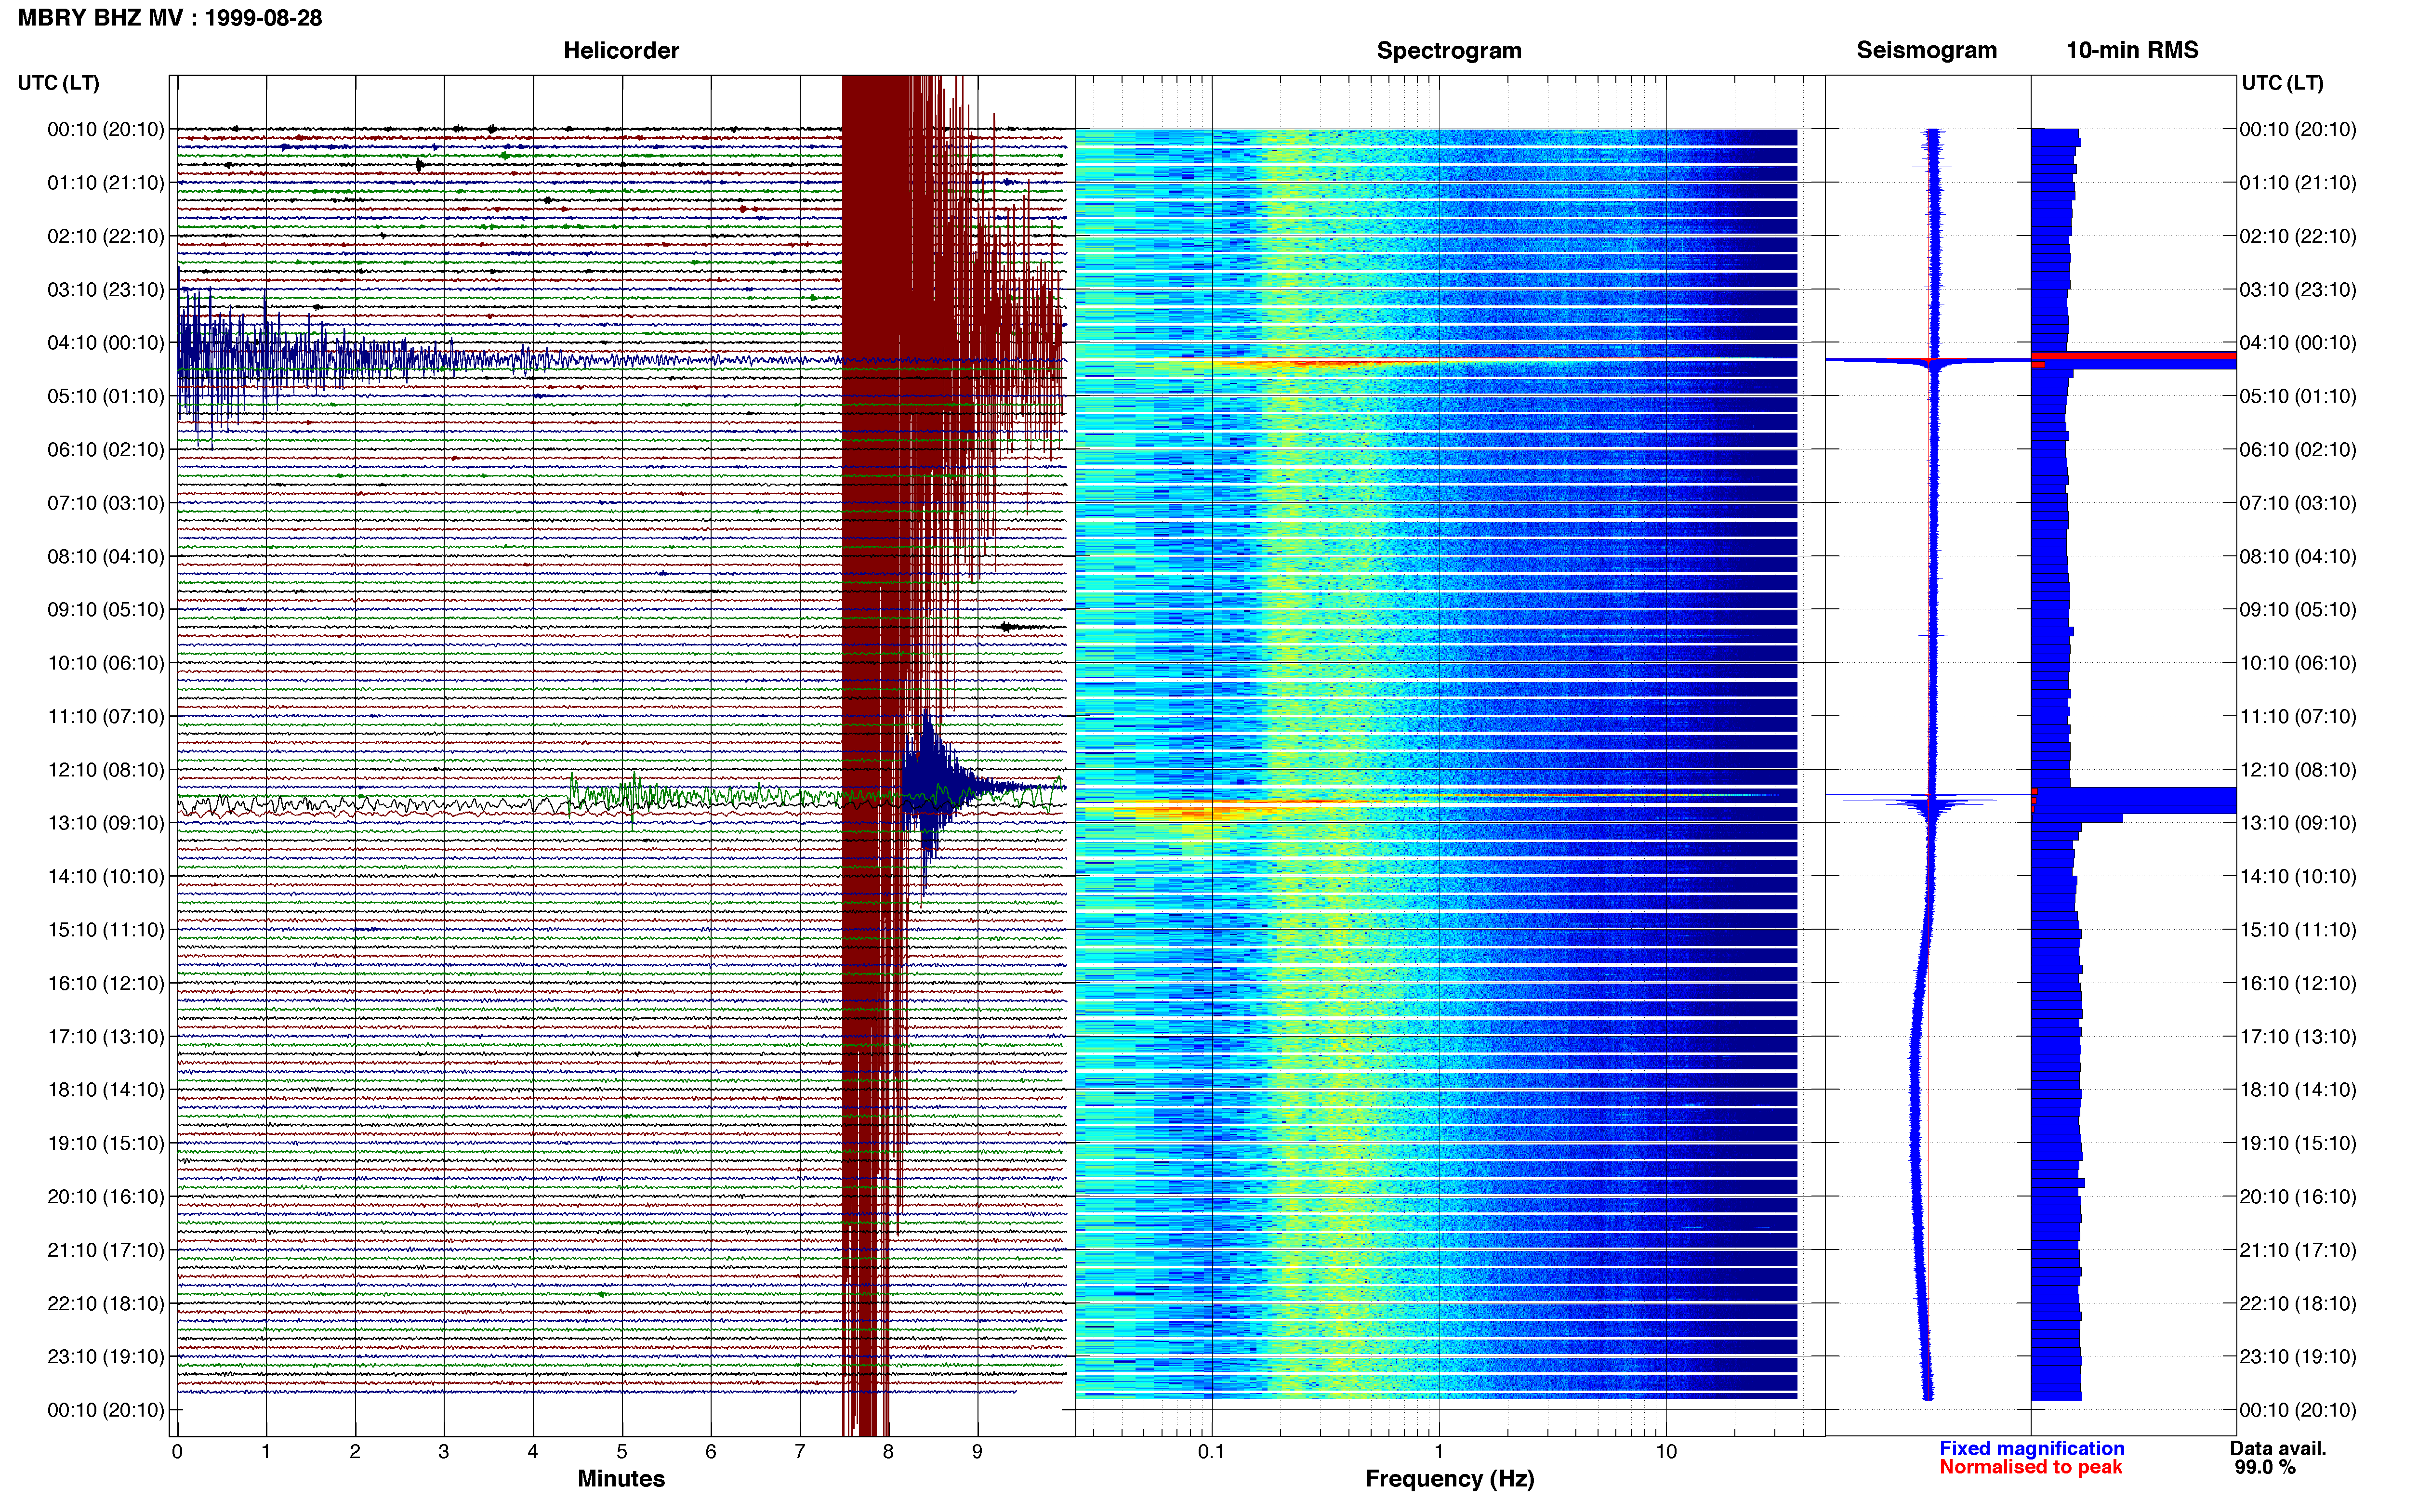Click the right 05:10 (01:10) time label

click(x=2298, y=396)
